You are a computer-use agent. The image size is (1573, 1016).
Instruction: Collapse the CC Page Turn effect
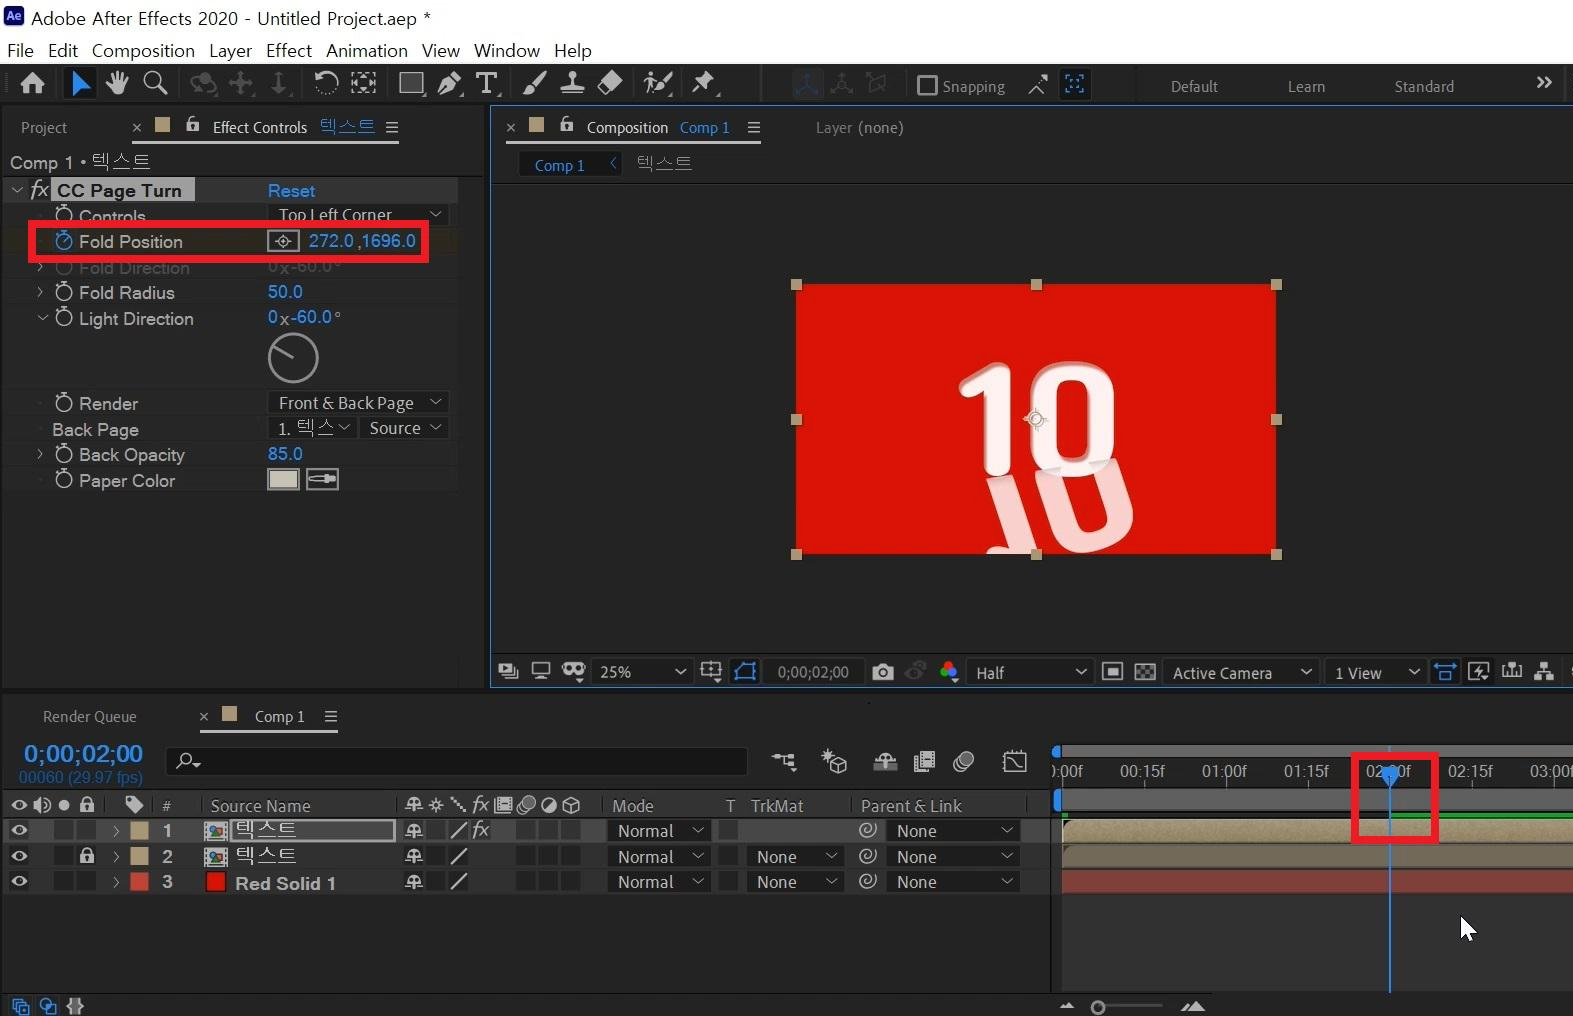pos(17,190)
